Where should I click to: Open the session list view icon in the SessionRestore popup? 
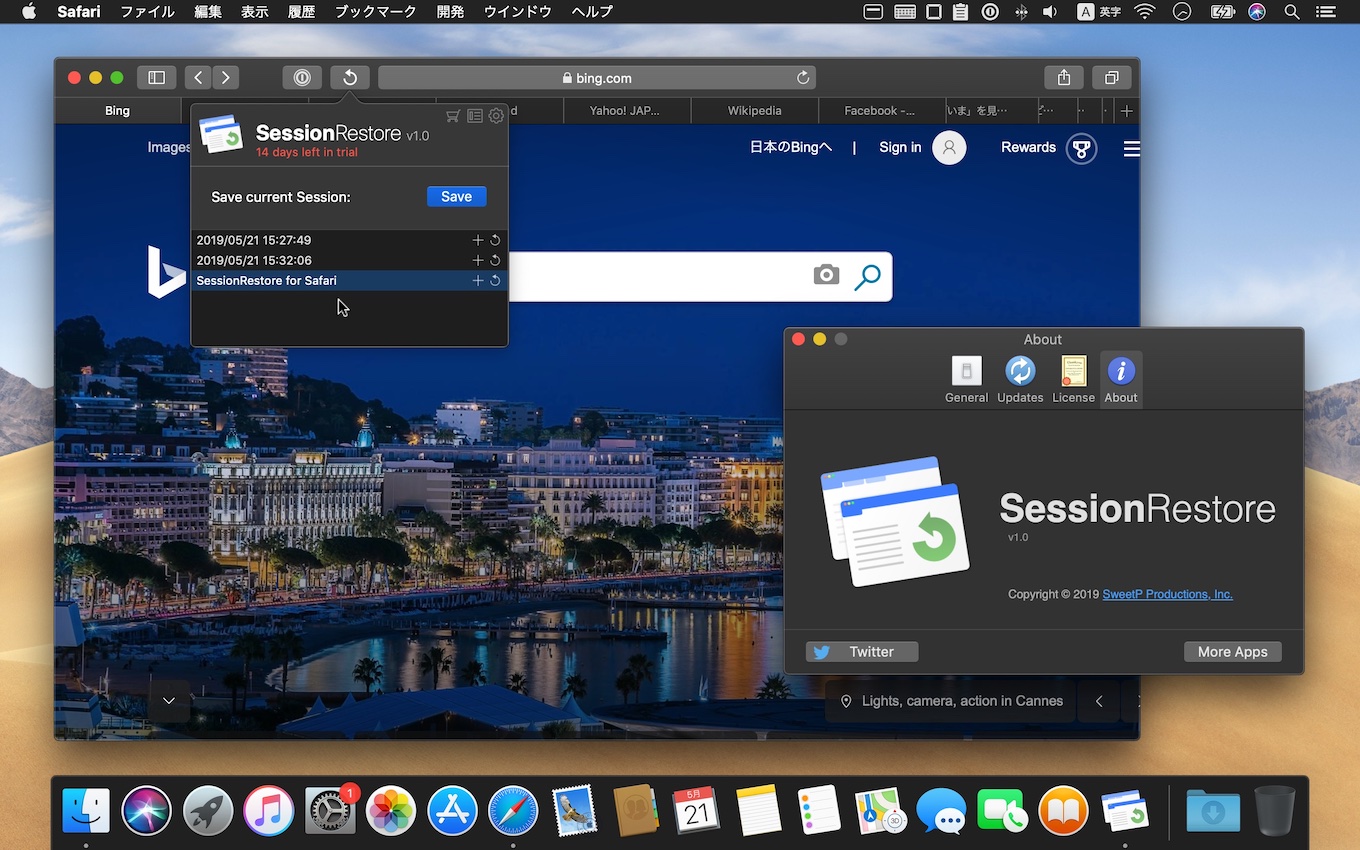coord(475,116)
